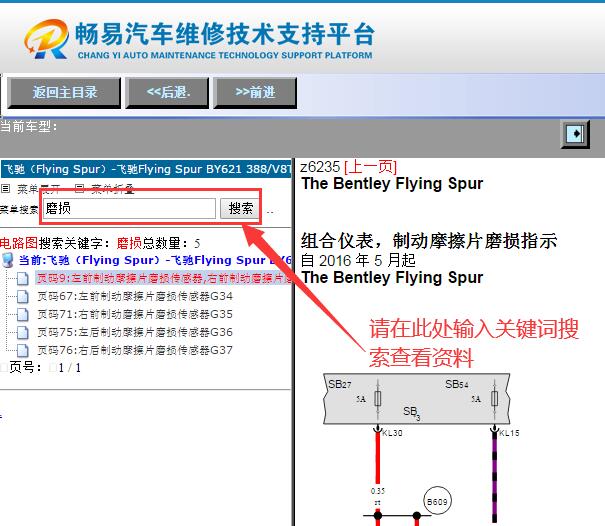Focus the menu search input field
The height and width of the screenshot is (526, 605).
129,208
